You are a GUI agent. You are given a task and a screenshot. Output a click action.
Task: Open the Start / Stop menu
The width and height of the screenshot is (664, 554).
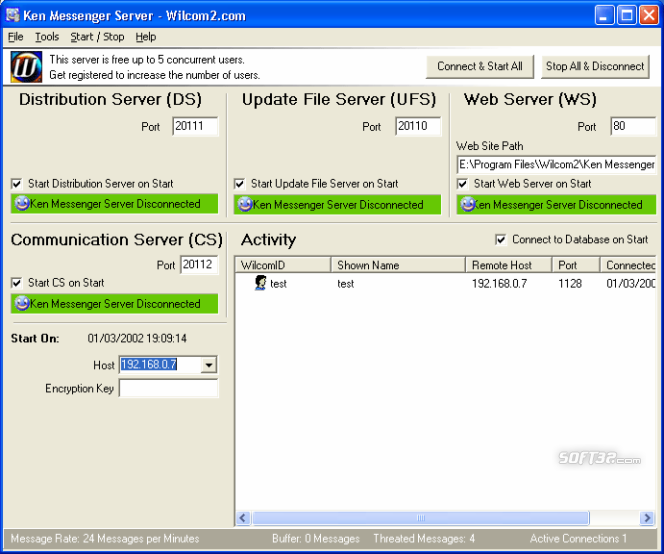point(97,37)
